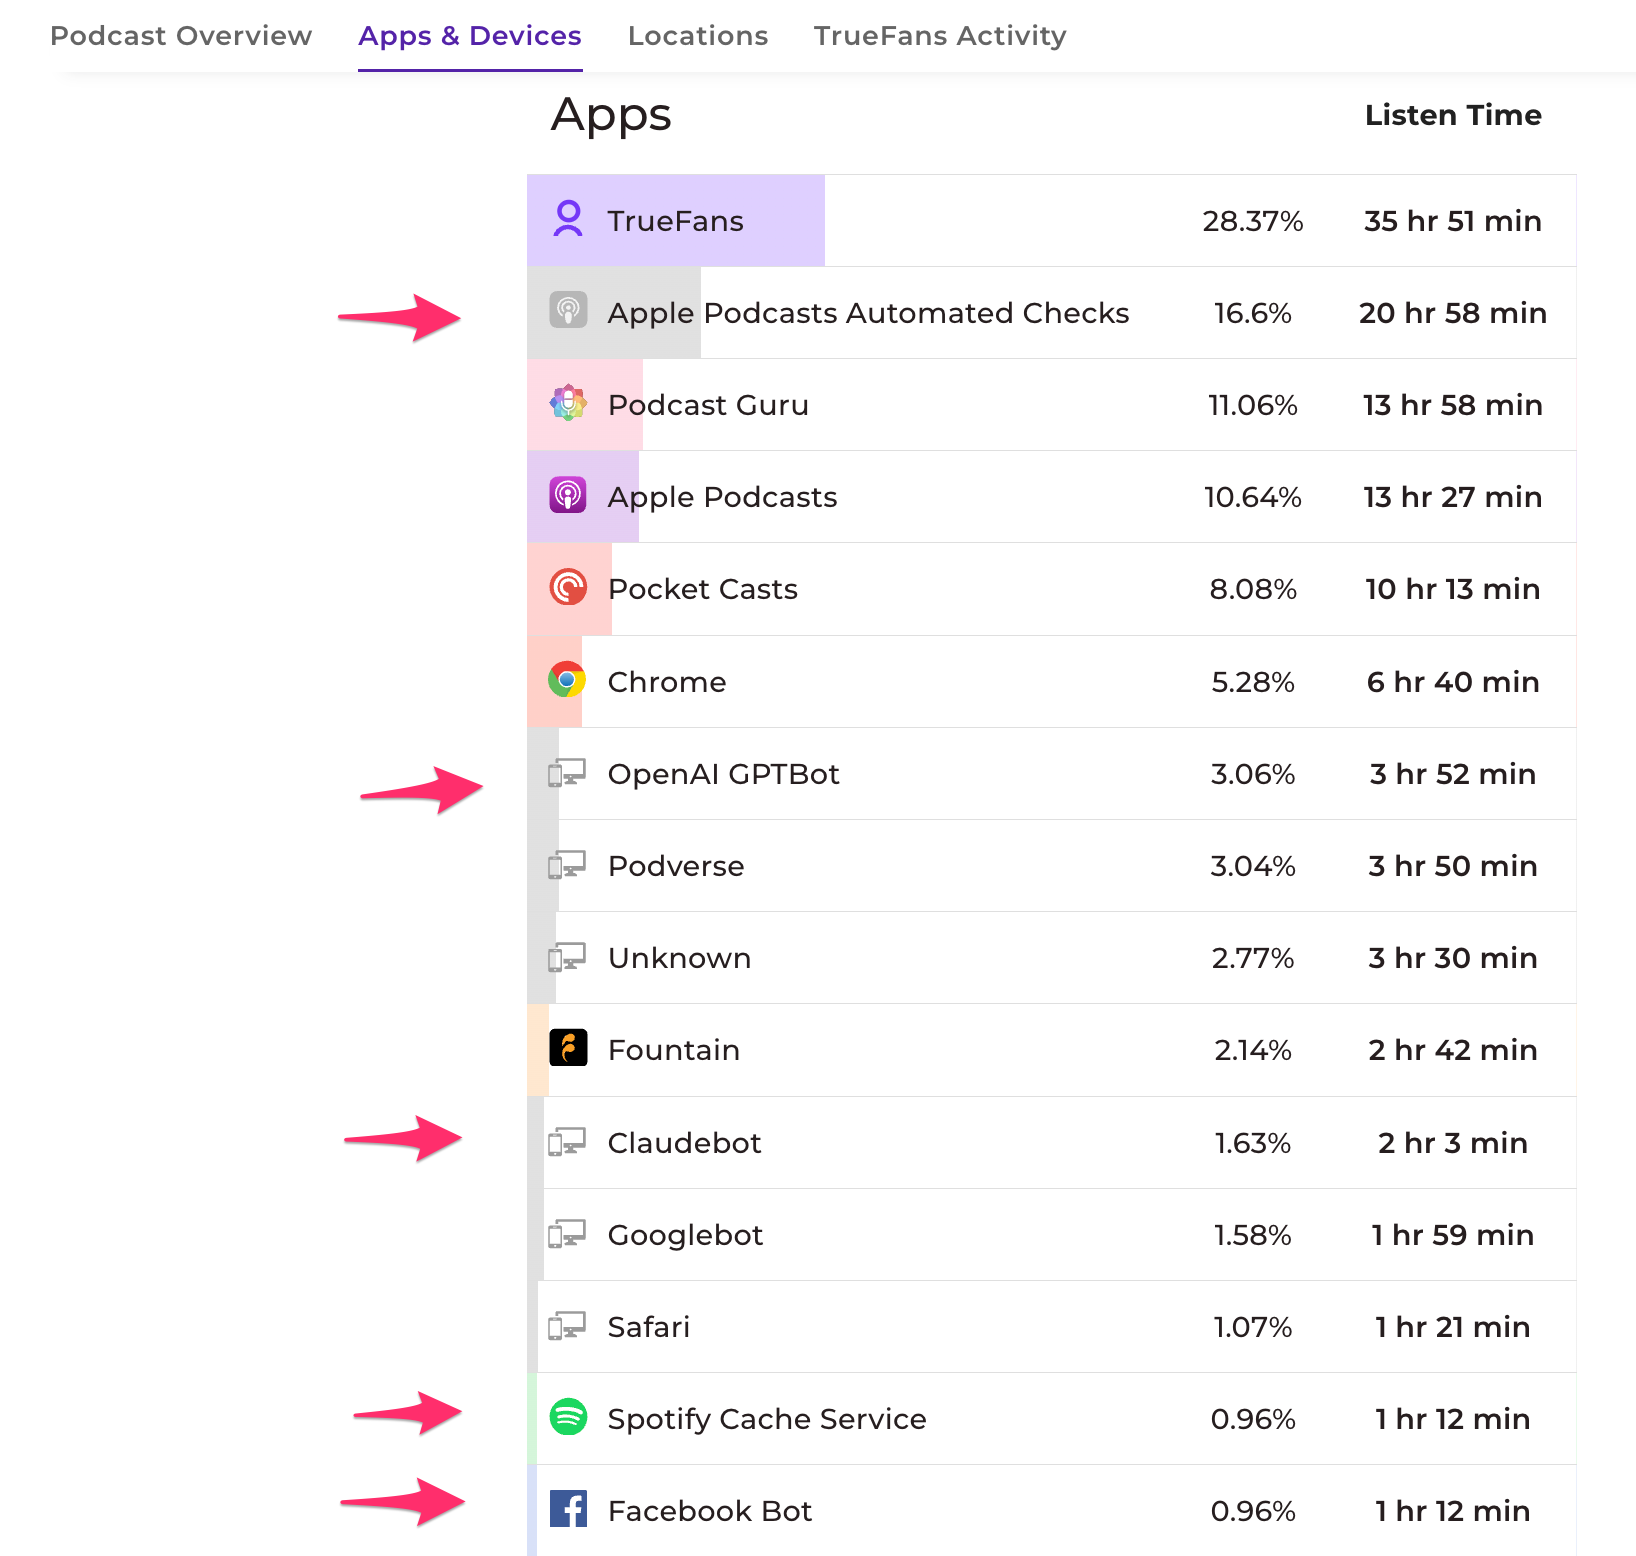
Task: Click the Listen Time column header
Action: (x=1452, y=115)
